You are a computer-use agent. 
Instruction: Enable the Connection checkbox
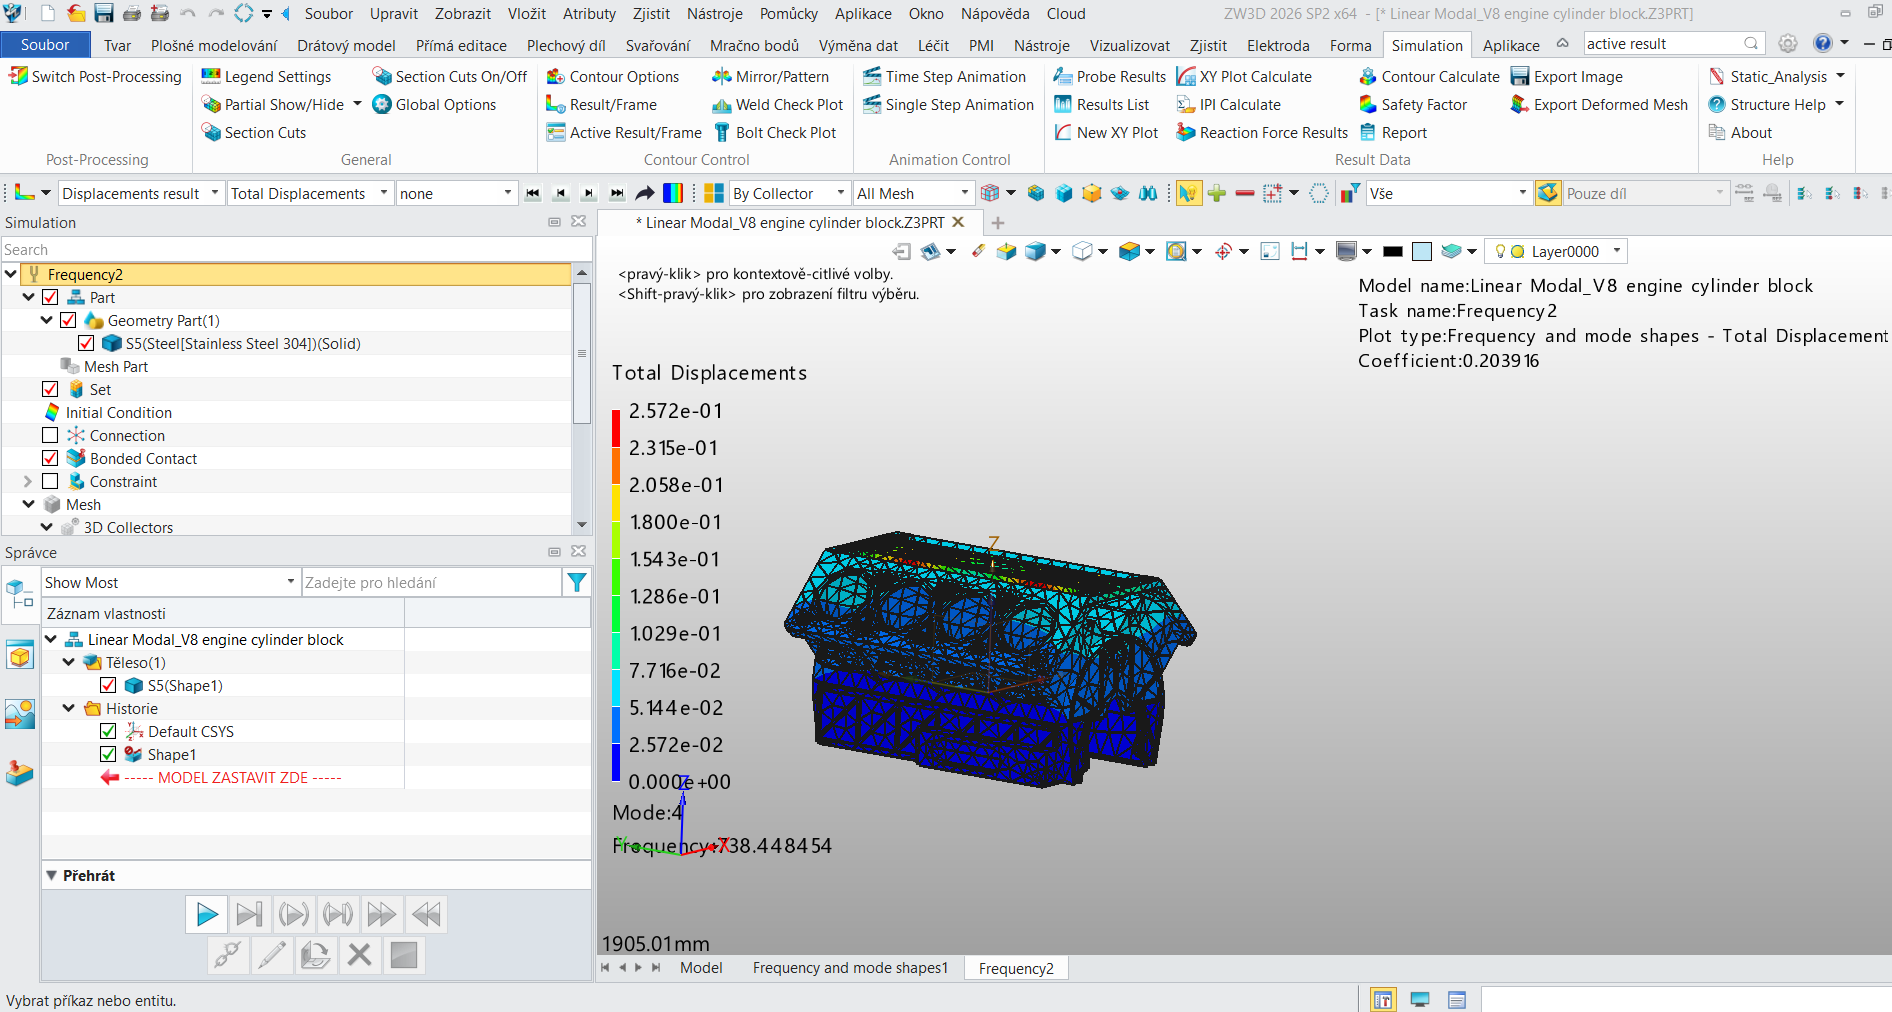[50, 435]
